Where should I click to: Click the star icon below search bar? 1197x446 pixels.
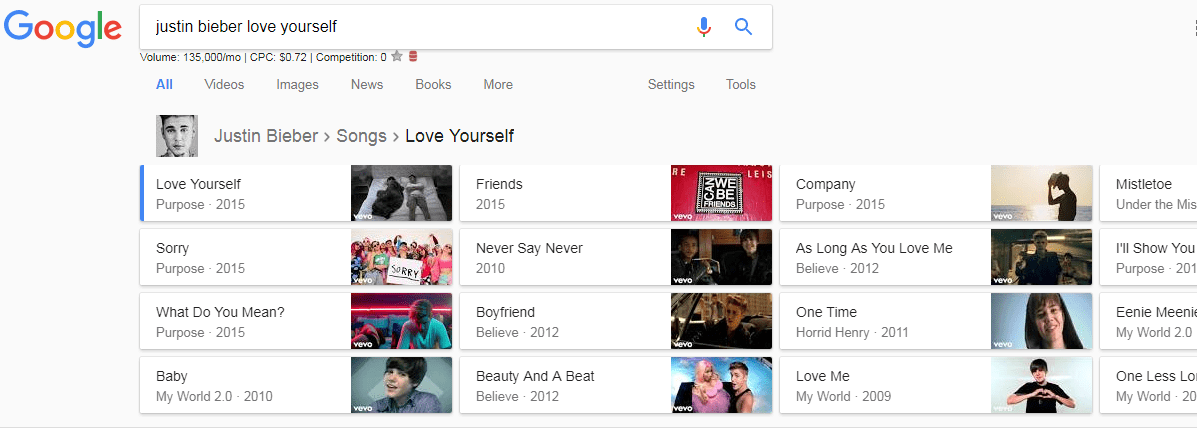[x=397, y=57]
